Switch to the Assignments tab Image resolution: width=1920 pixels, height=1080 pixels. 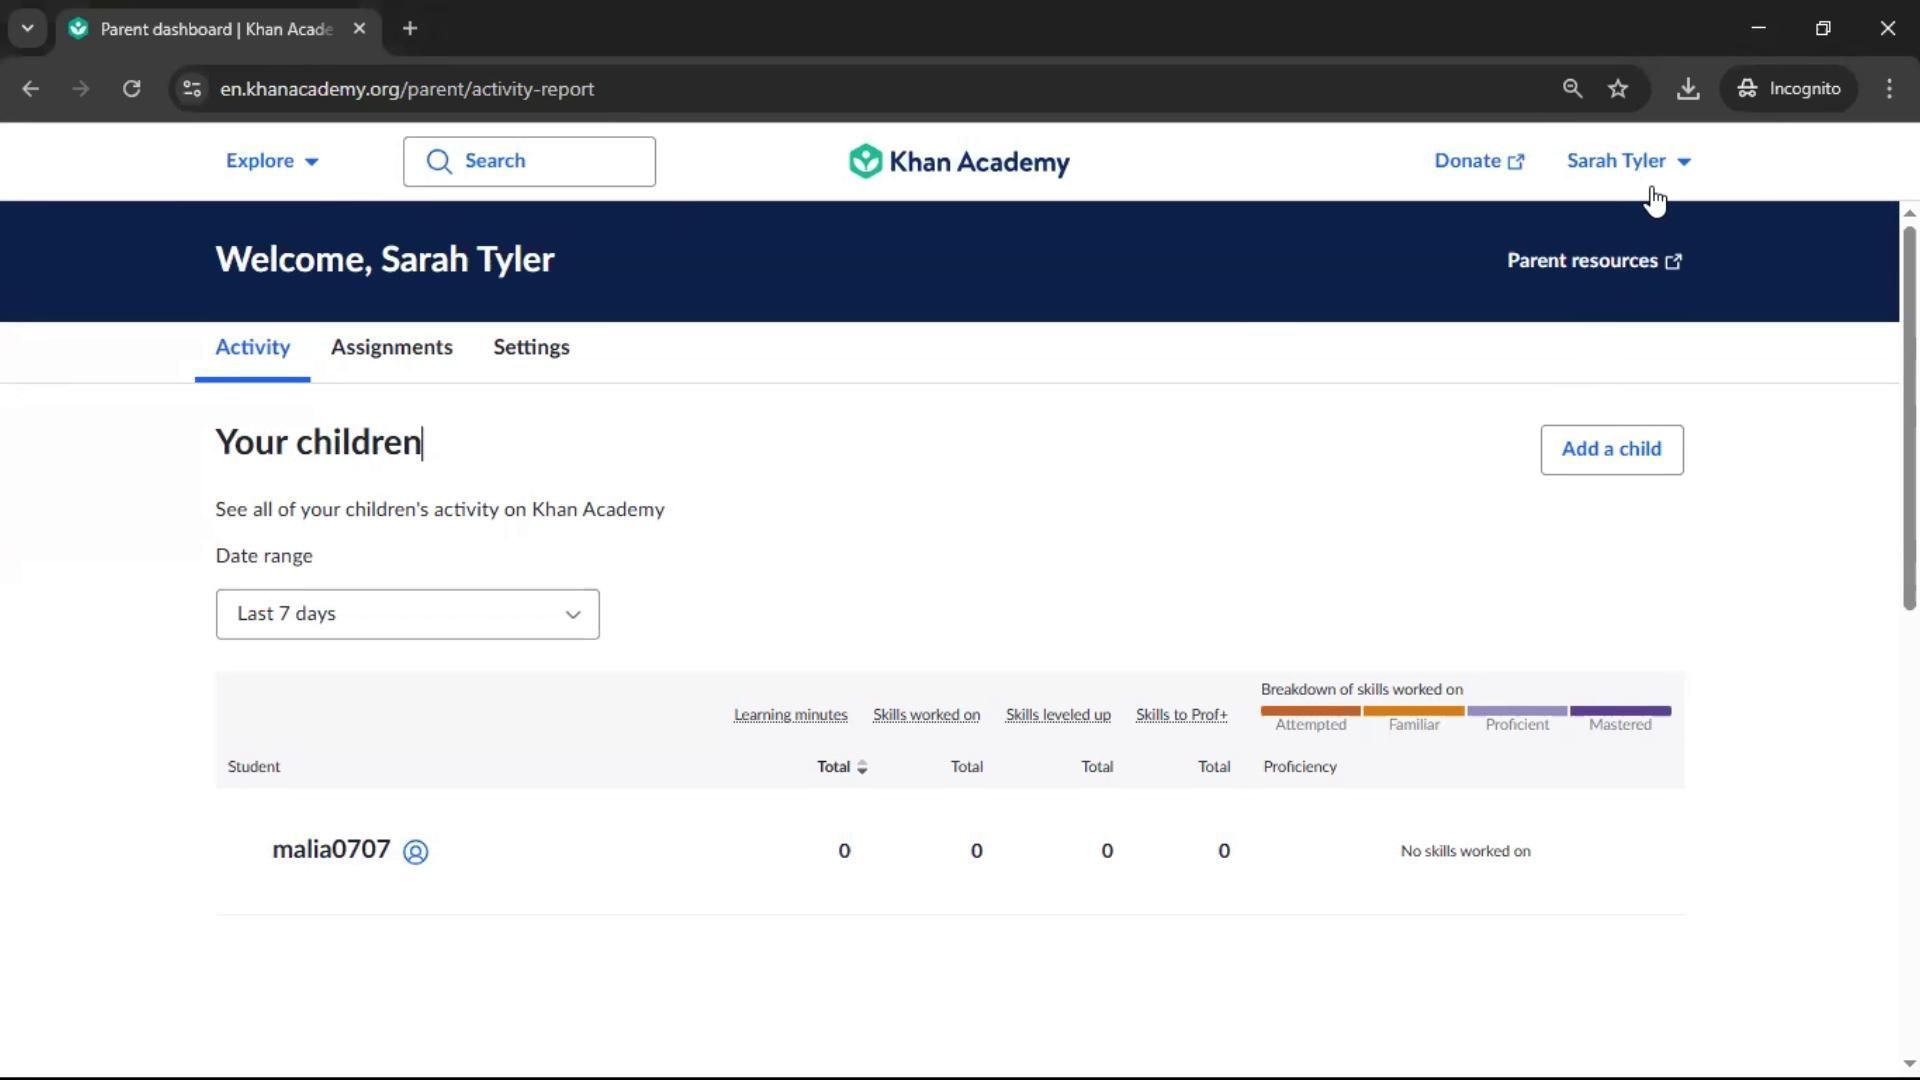click(x=391, y=347)
